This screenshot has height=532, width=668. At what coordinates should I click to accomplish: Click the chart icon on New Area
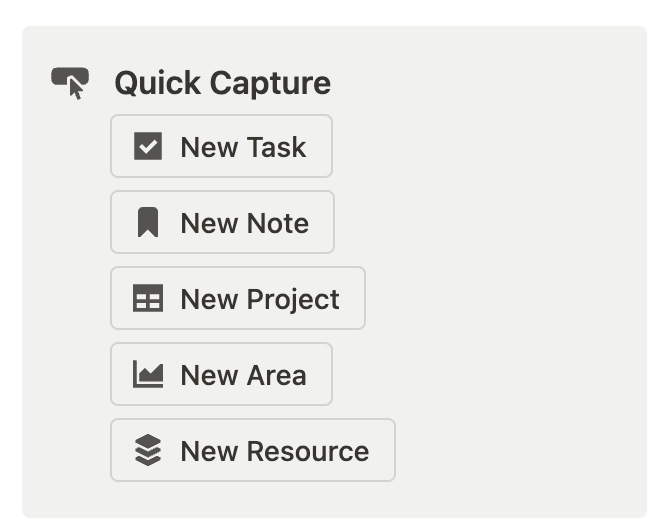pos(148,375)
